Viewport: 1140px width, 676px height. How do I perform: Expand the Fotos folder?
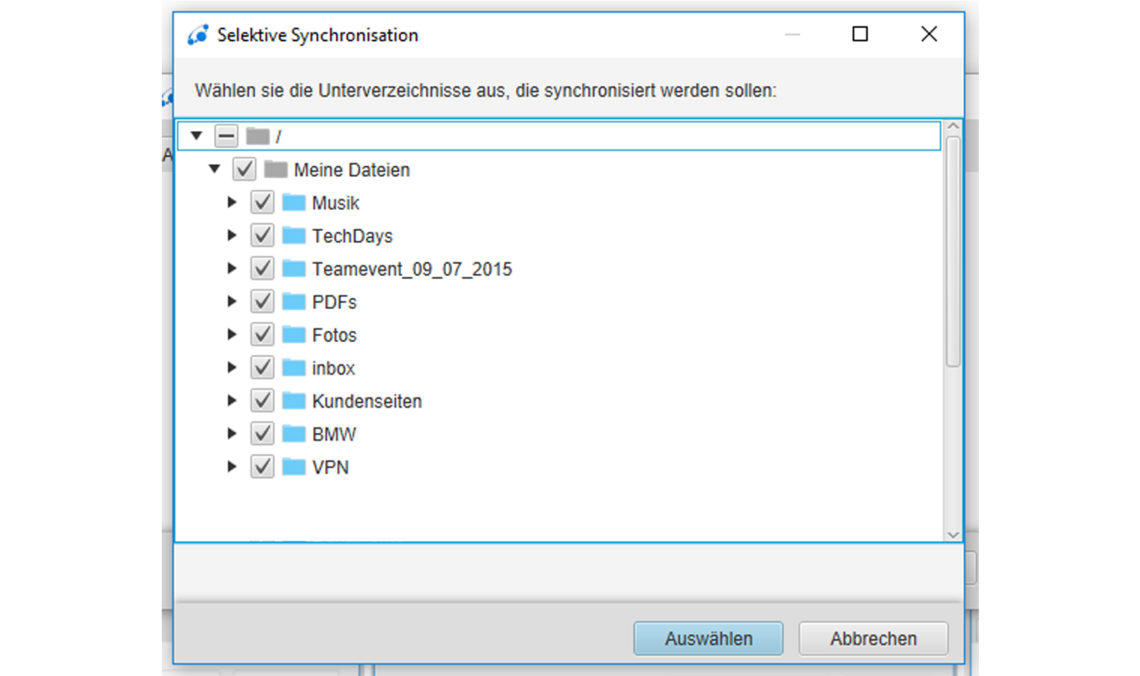click(x=231, y=334)
